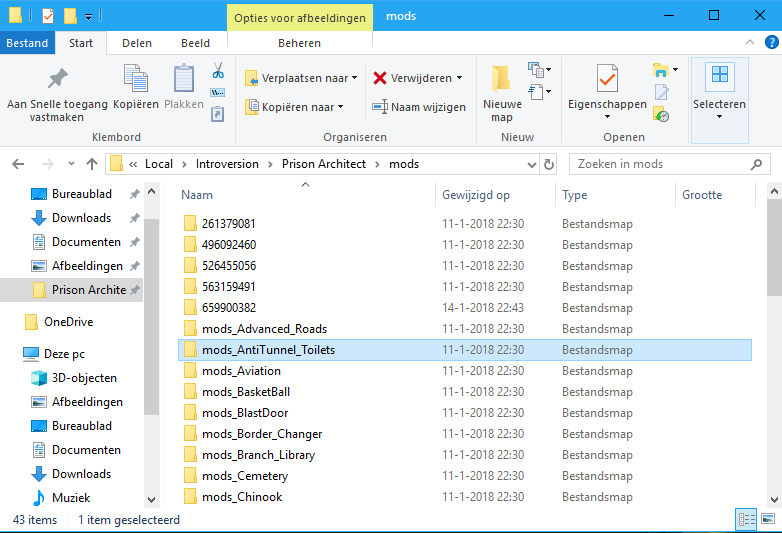Click Local in the breadcrumb path
This screenshot has width=782, height=533.
click(x=159, y=164)
